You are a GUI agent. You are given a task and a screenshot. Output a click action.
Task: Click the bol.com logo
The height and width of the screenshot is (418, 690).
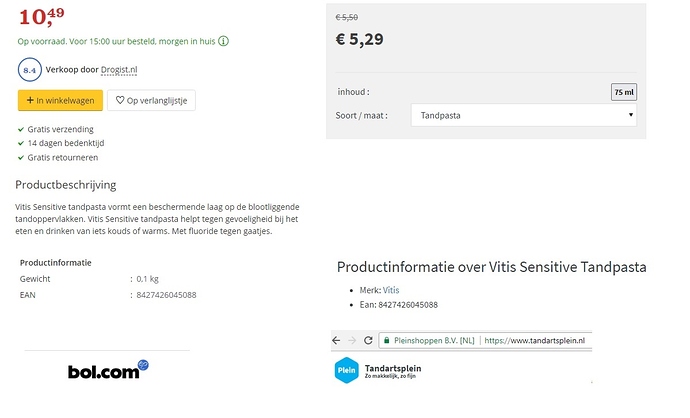(108, 370)
